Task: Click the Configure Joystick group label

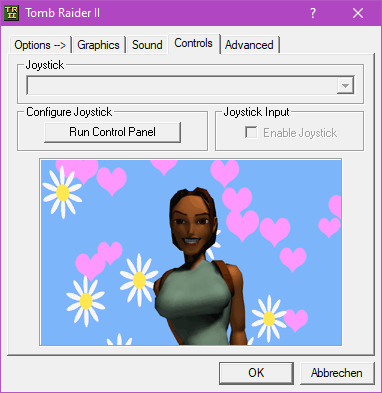Action: click(x=69, y=112)
